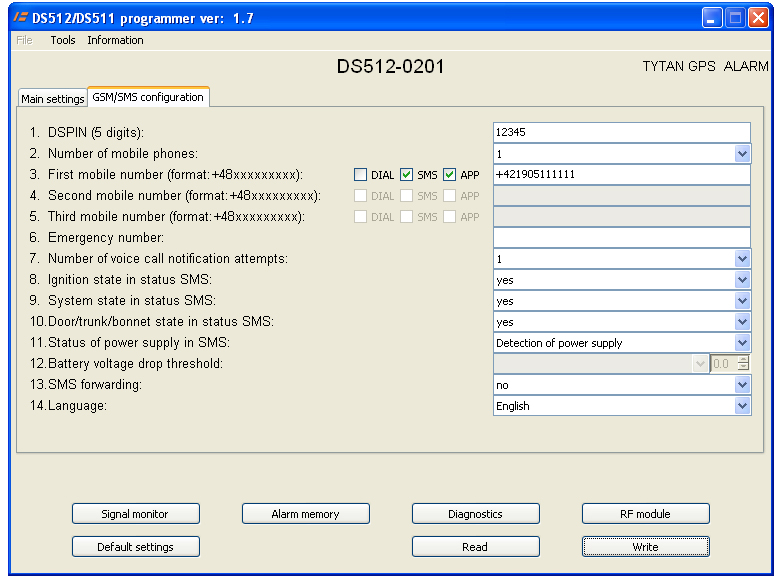
Task: Uncheck SMS for first mobile number
Action: pos(406,175)
